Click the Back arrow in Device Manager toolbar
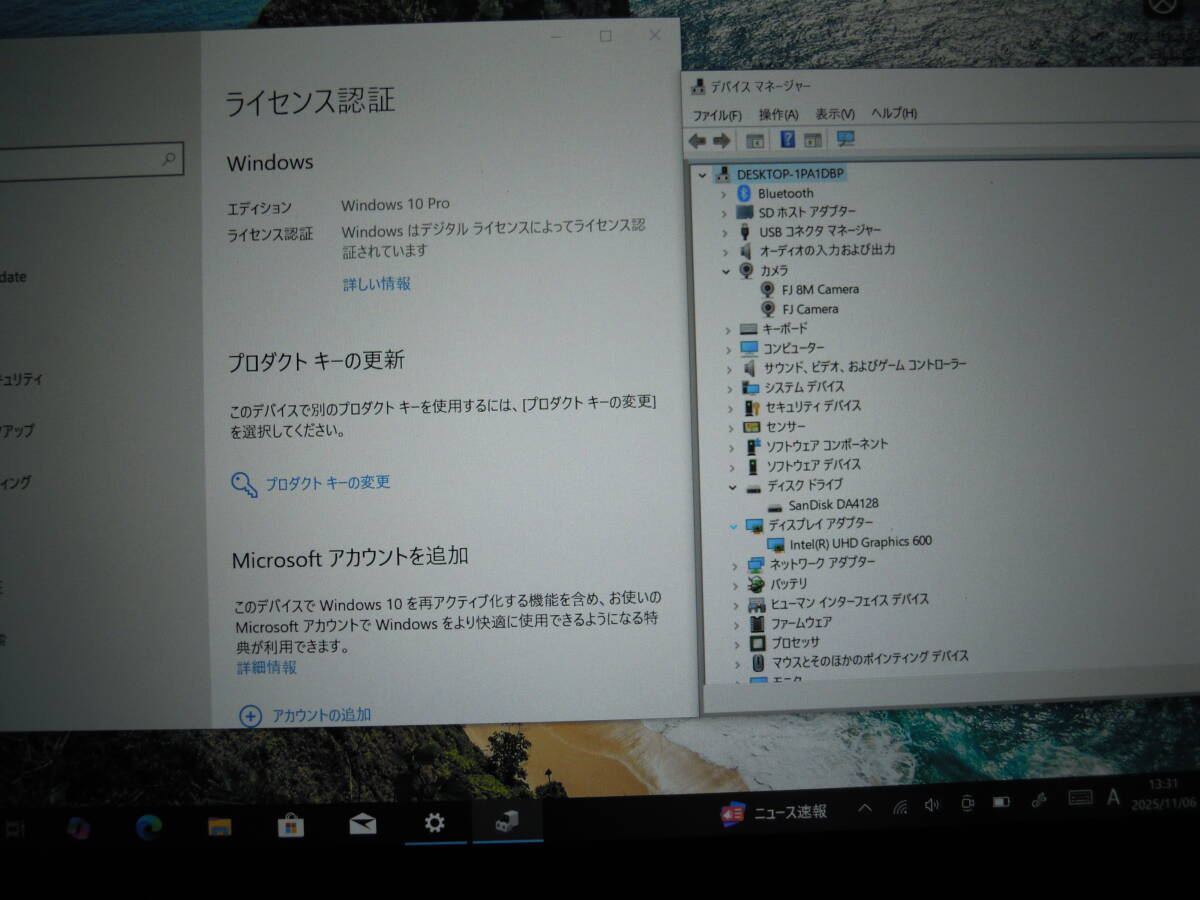The height and width of the screenshot is (900, 1200). [697, 141]
